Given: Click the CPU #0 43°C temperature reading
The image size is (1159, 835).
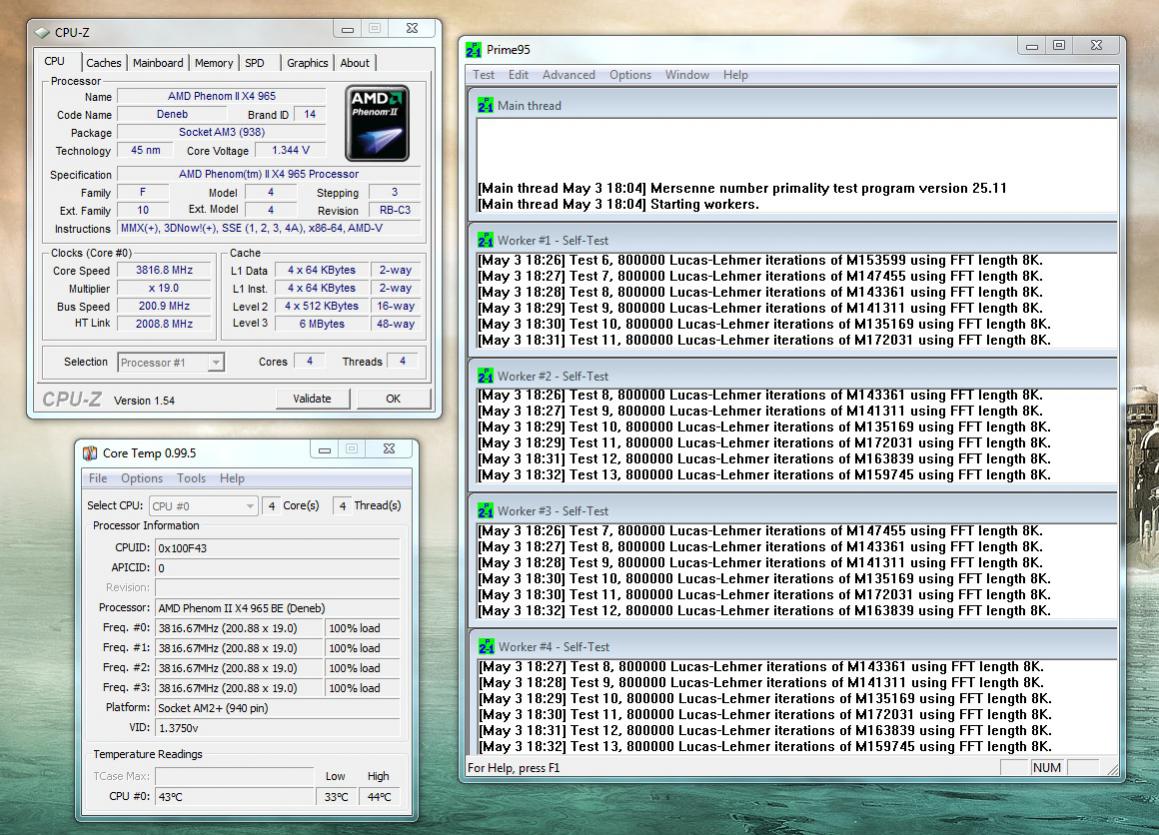Looking at the screenshot, I should pos(235,797).
